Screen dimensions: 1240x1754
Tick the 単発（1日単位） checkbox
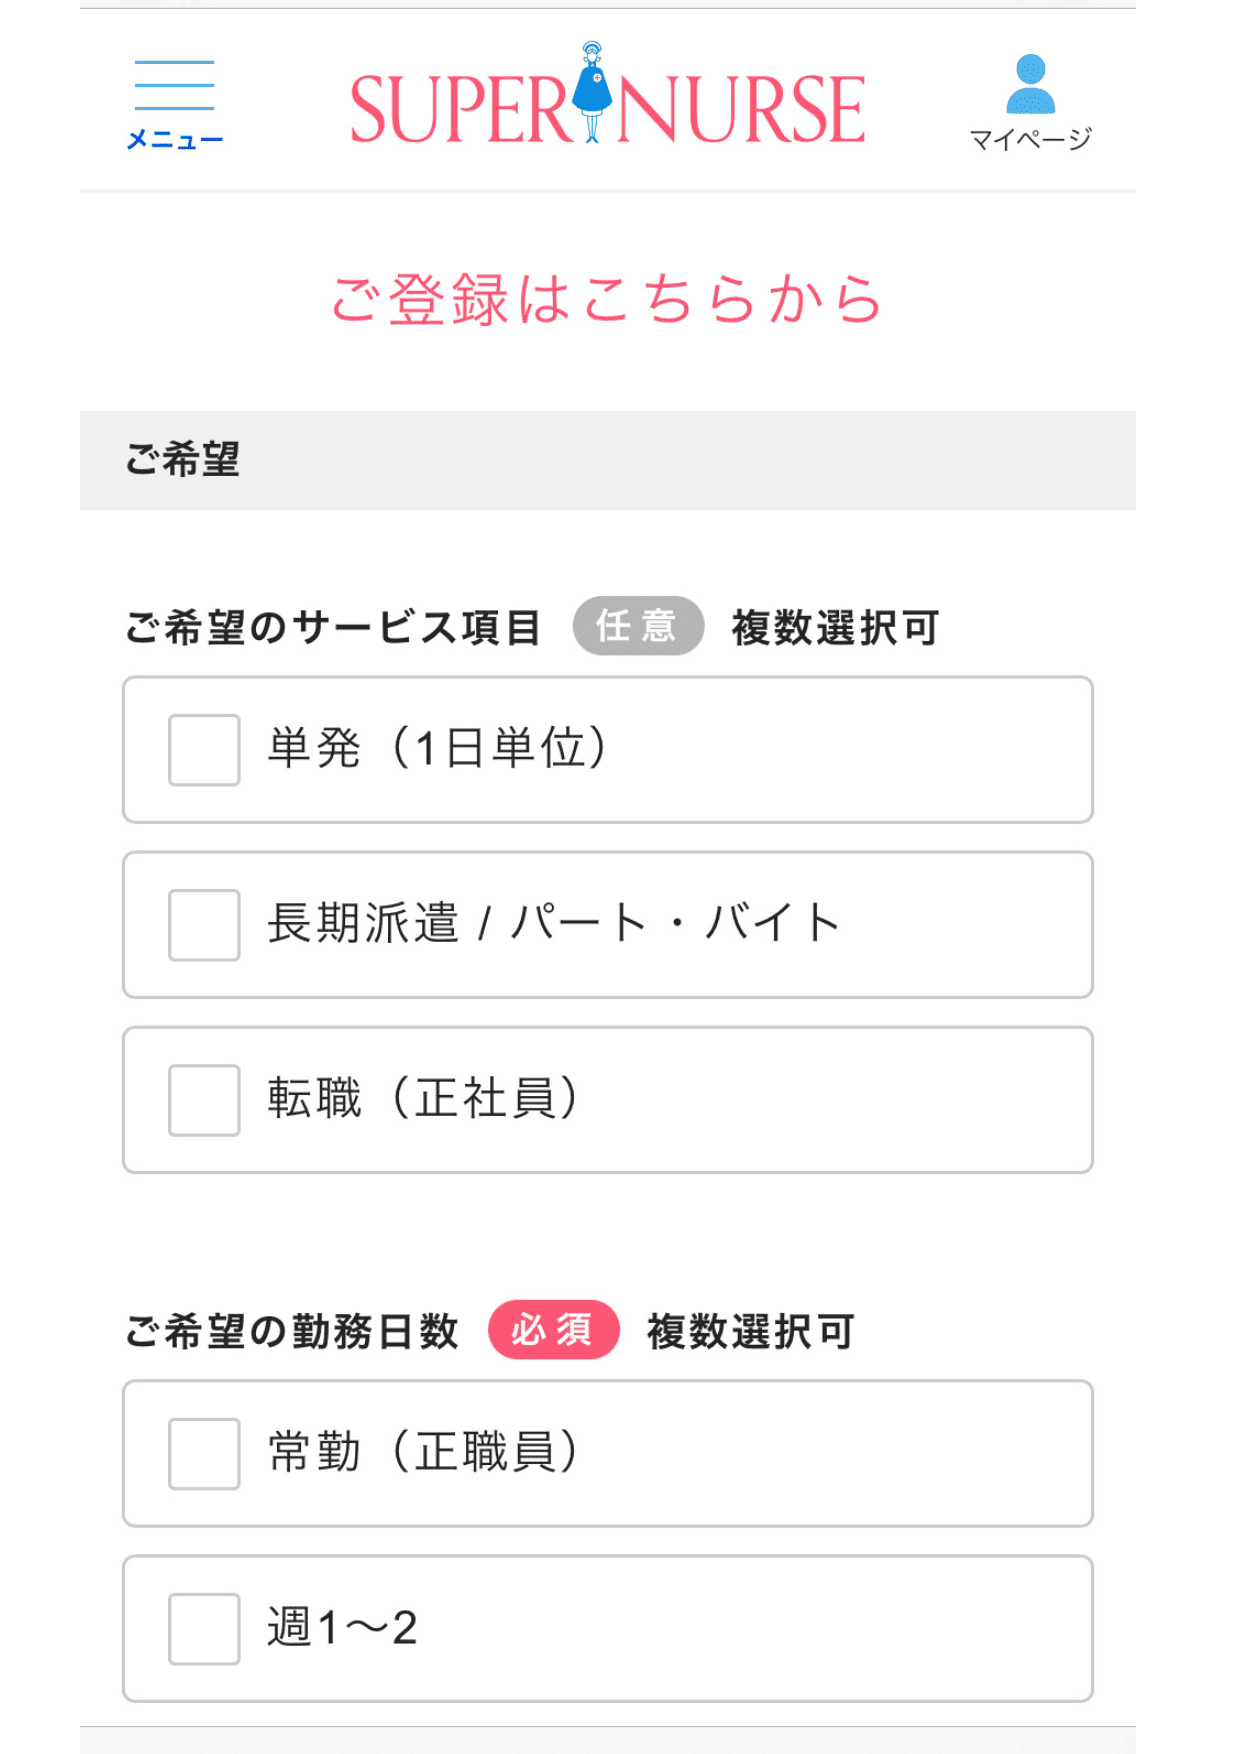pyautogui.click(x=204, y=750)
